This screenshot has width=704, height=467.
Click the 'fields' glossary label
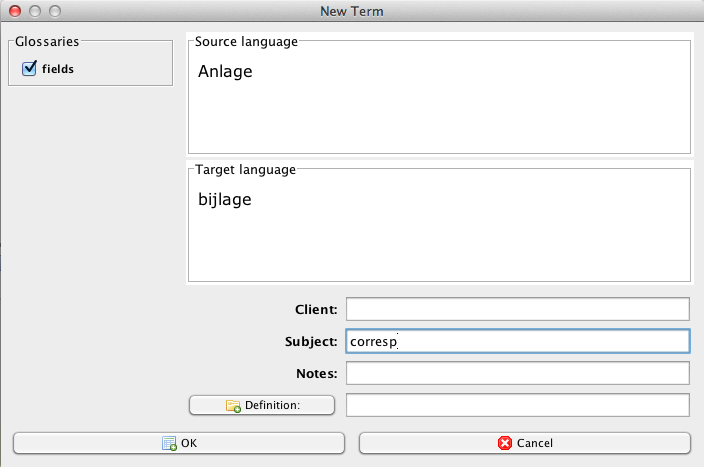click(x=57, y=69)
